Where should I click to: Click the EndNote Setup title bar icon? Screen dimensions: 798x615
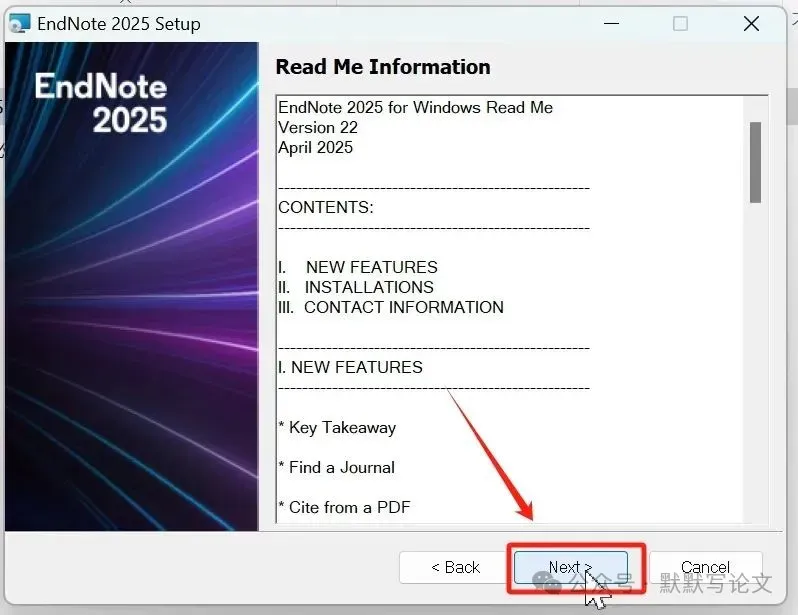click(x=20, y=23)
